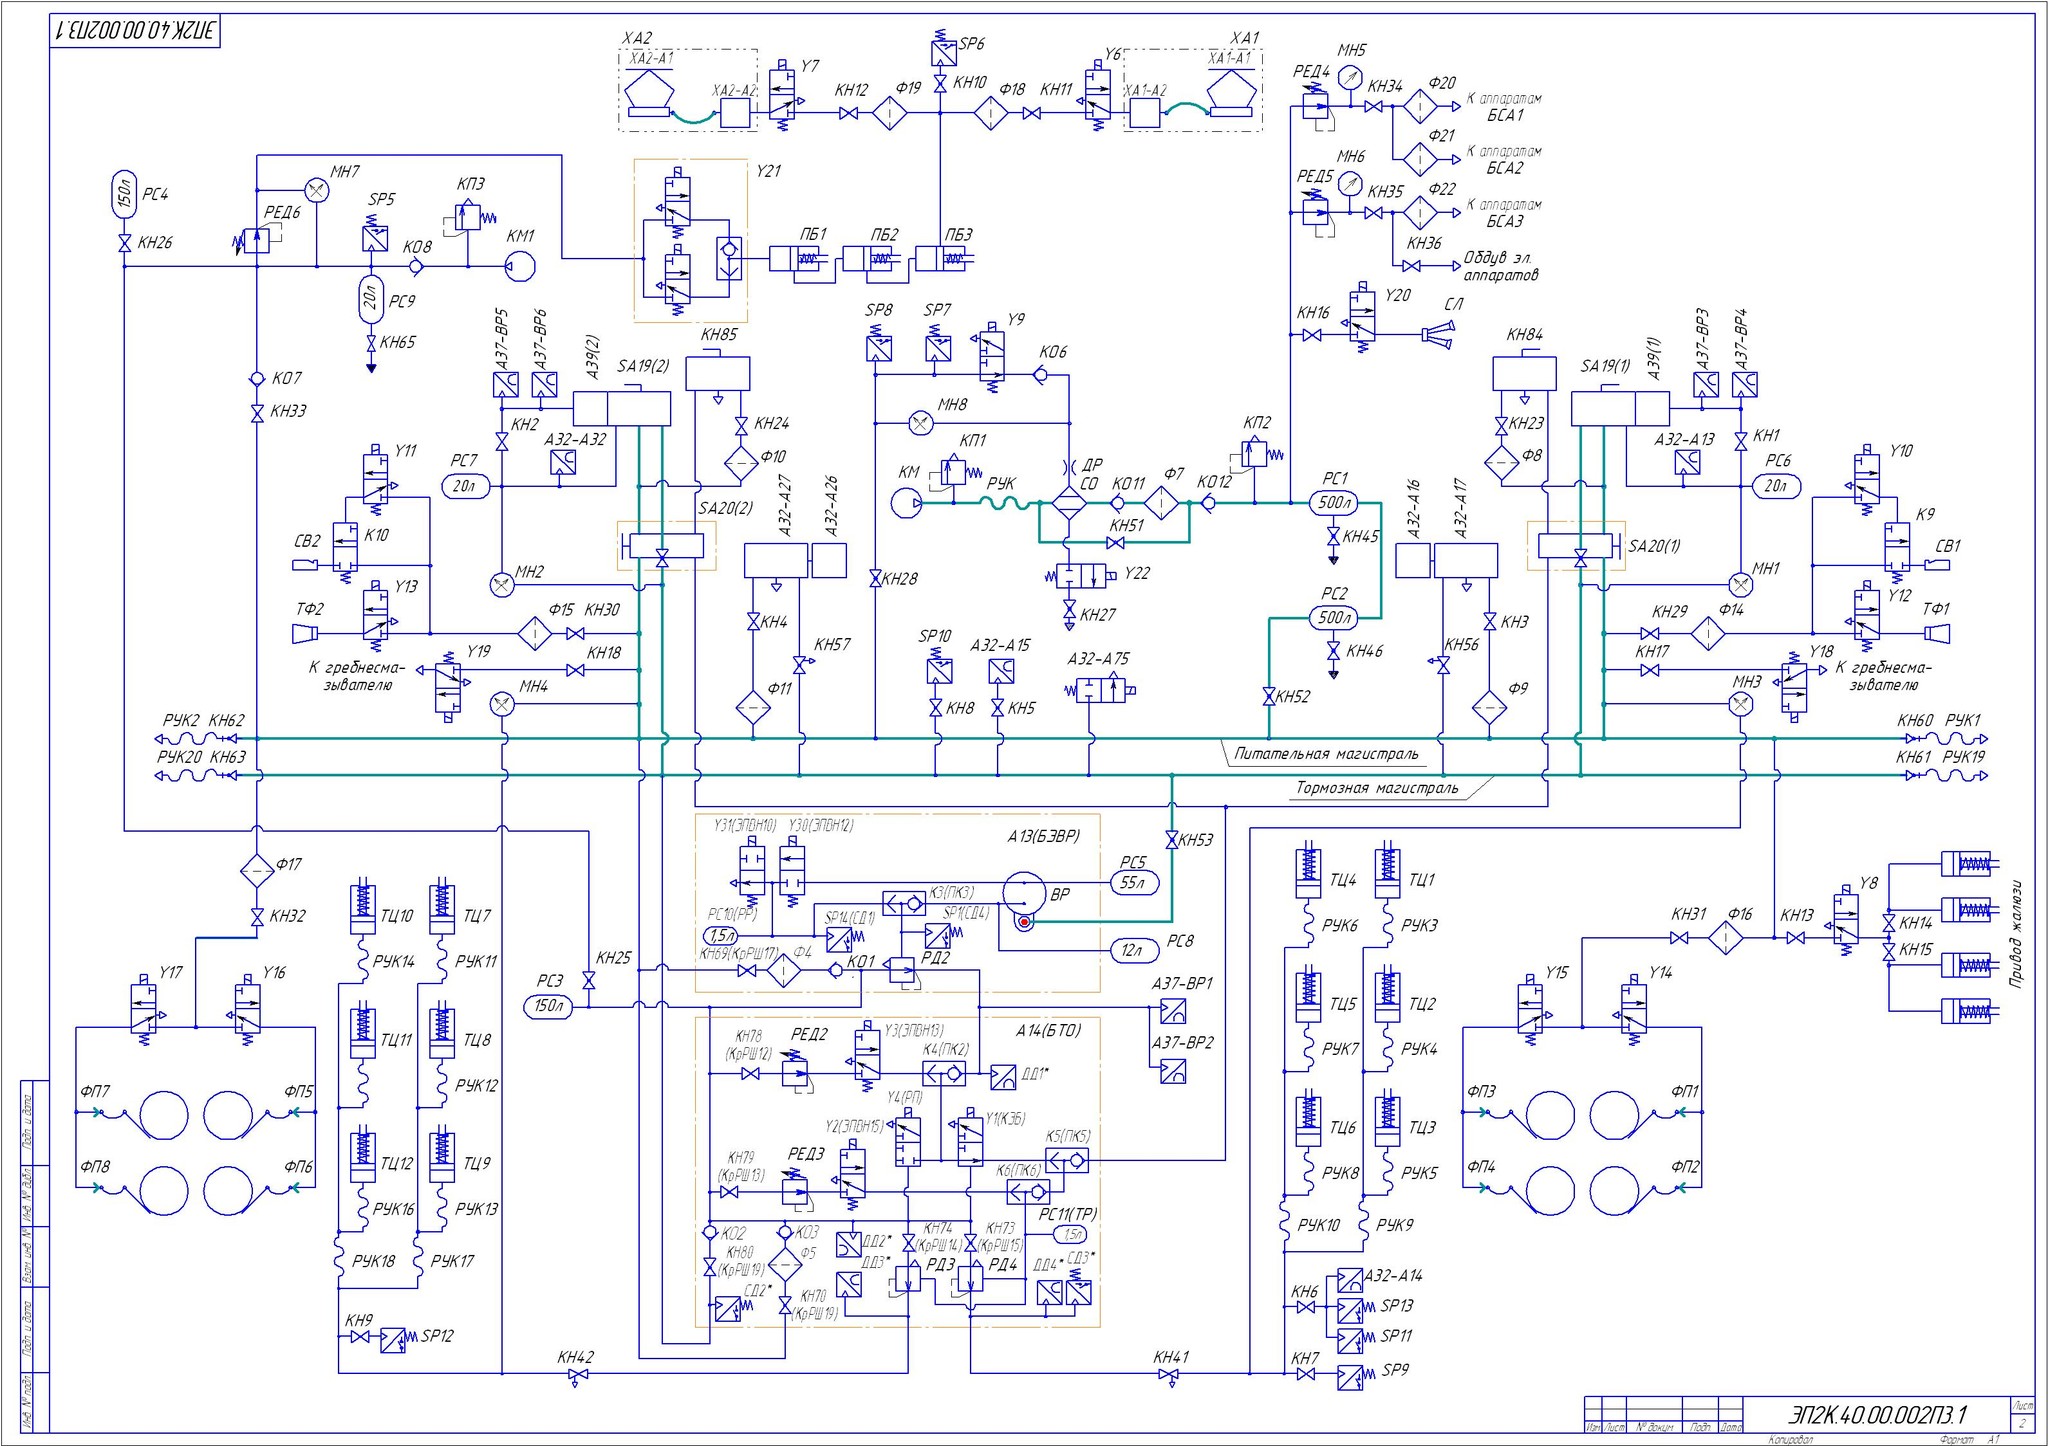Click the КН42 valve symbol

tap(576, 1376)
